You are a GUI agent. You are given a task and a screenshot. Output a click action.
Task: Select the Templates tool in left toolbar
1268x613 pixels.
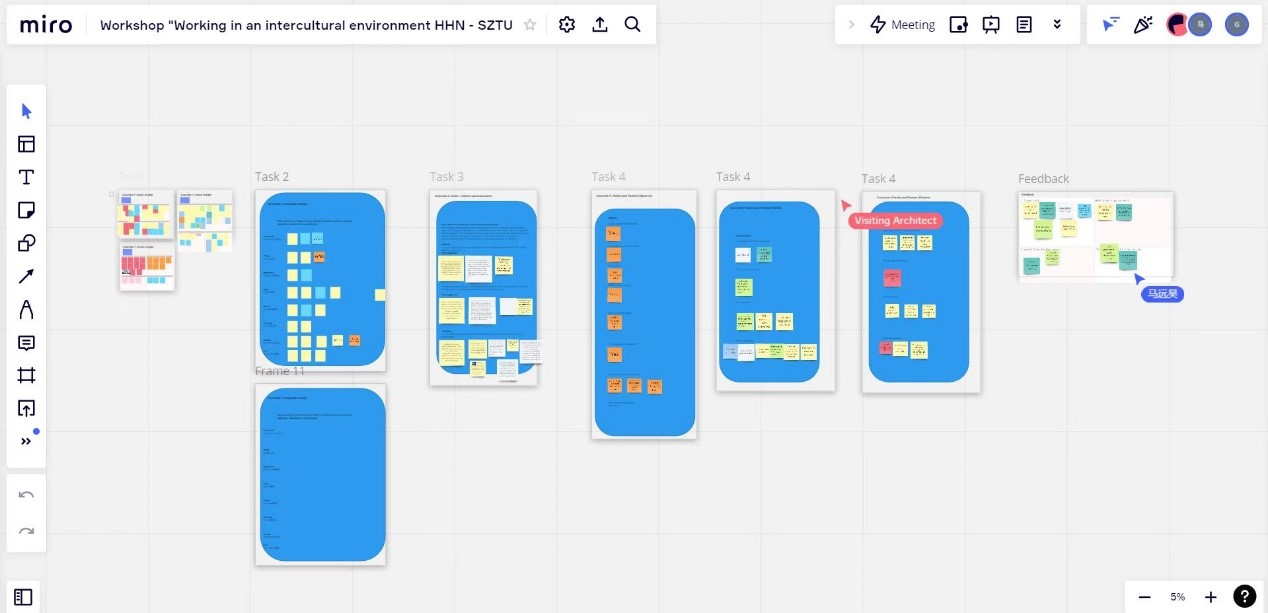[x=27, y=144]
